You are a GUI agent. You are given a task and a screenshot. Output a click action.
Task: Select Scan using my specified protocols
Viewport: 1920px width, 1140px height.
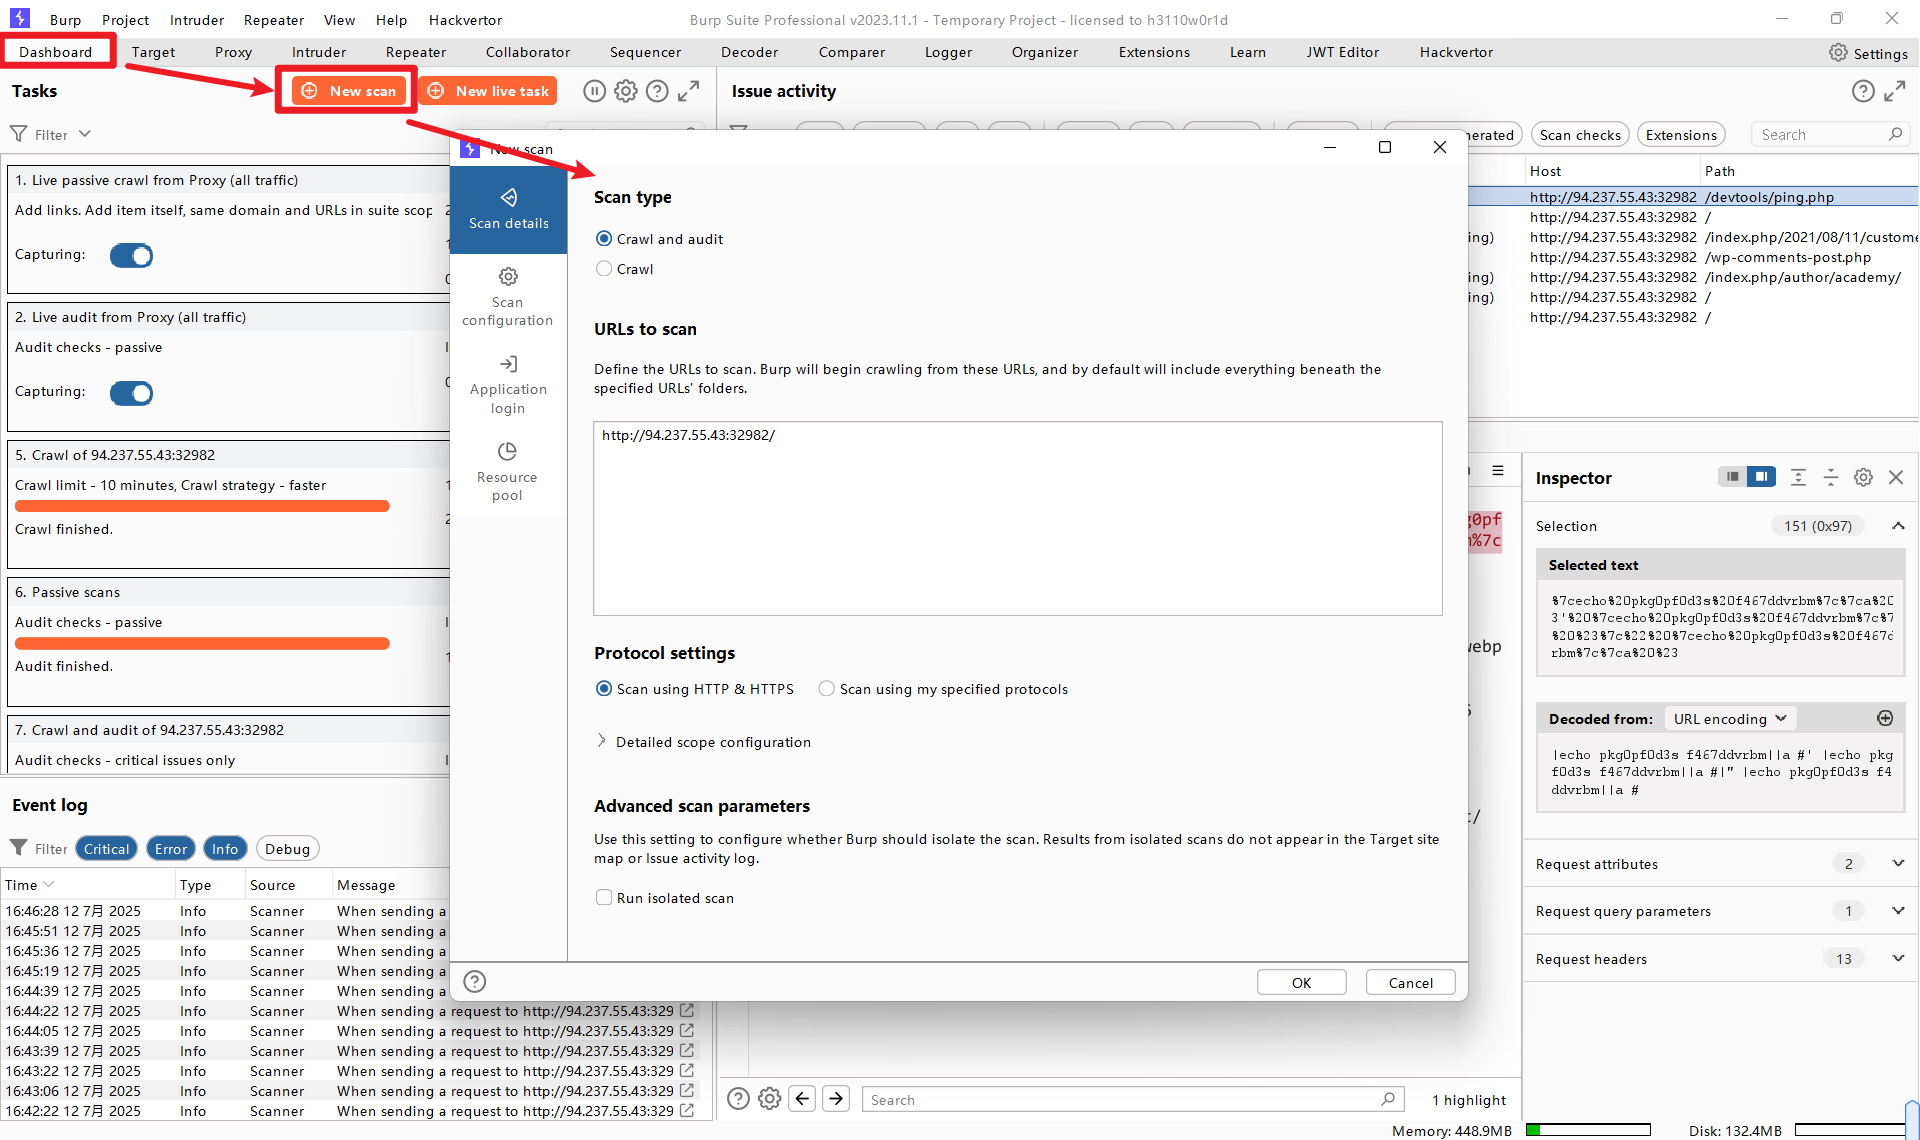(x=826, y=689)
